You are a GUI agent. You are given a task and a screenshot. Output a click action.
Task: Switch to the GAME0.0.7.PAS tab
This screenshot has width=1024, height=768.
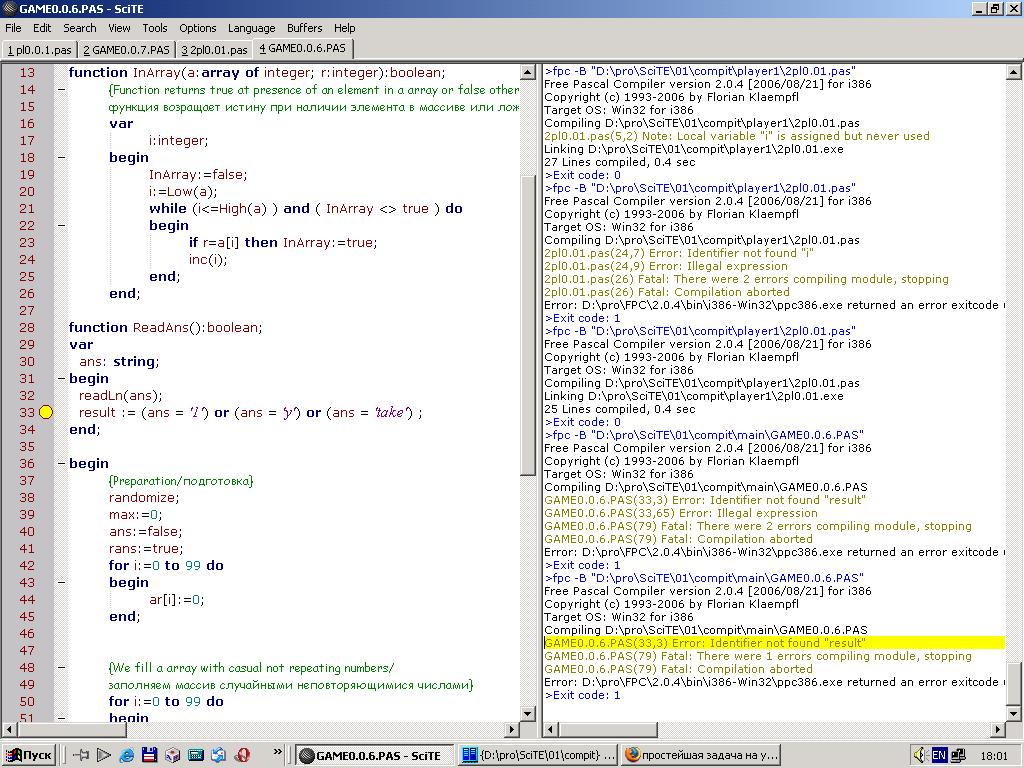pyautogui.click(x=126, y=49)
